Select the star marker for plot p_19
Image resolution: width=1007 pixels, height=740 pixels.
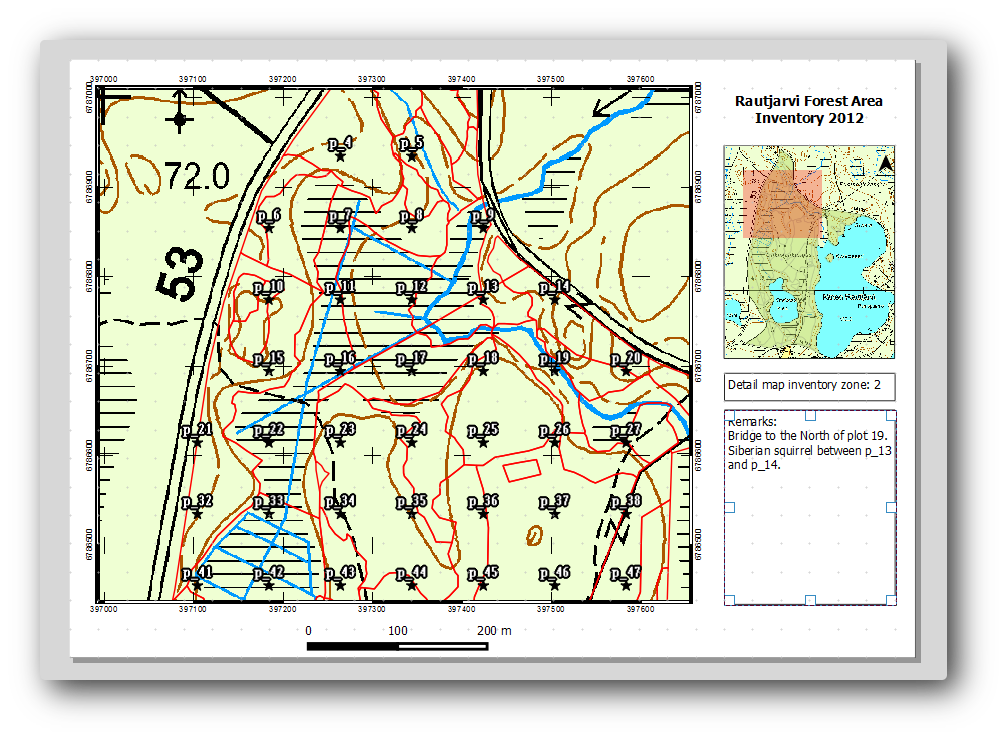click(x=554, y=370)
